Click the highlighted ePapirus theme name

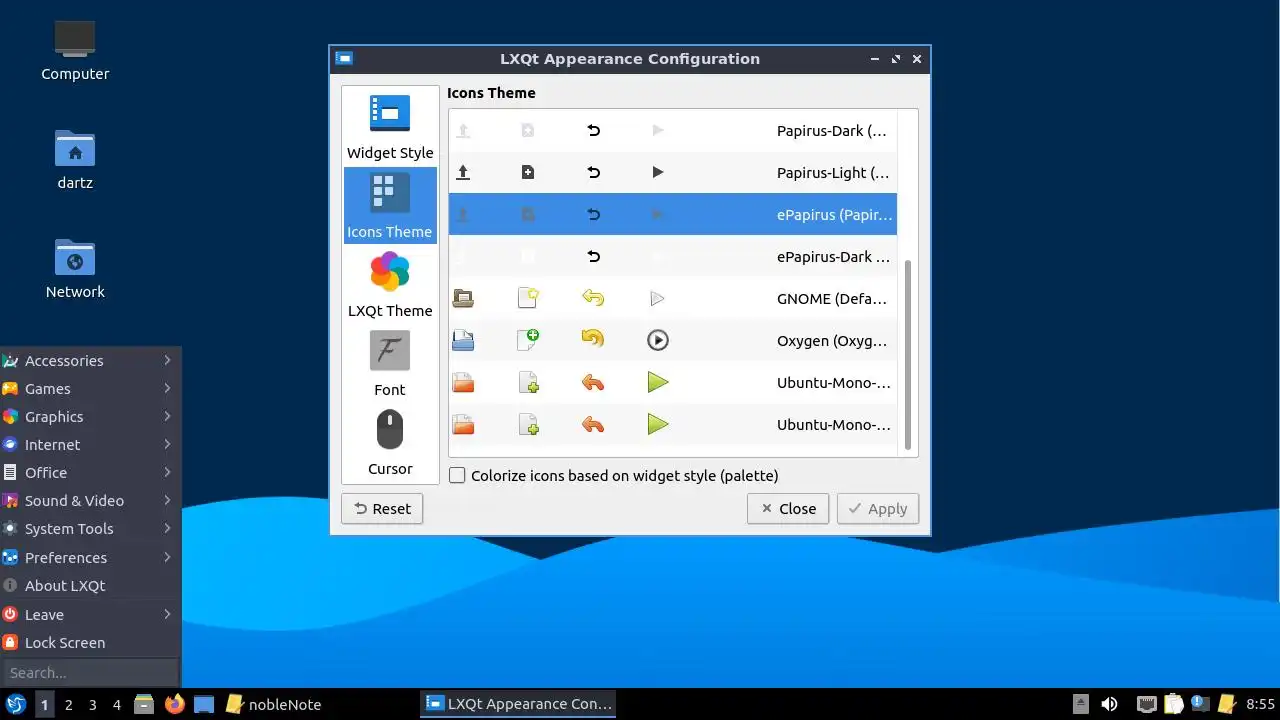[x=835, y=215]
